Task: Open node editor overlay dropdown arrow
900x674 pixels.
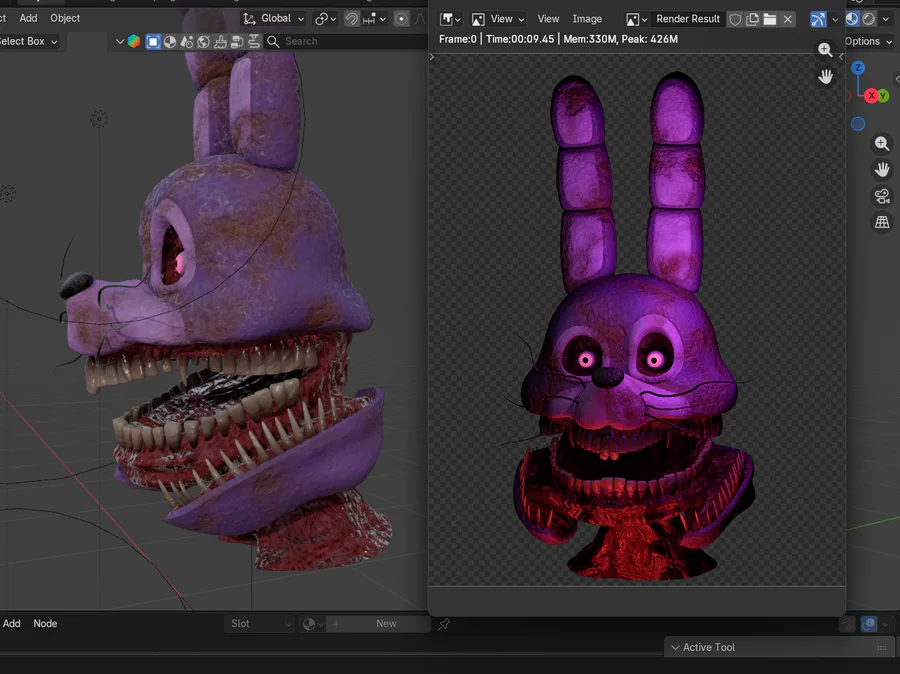Action: [886, 624]
